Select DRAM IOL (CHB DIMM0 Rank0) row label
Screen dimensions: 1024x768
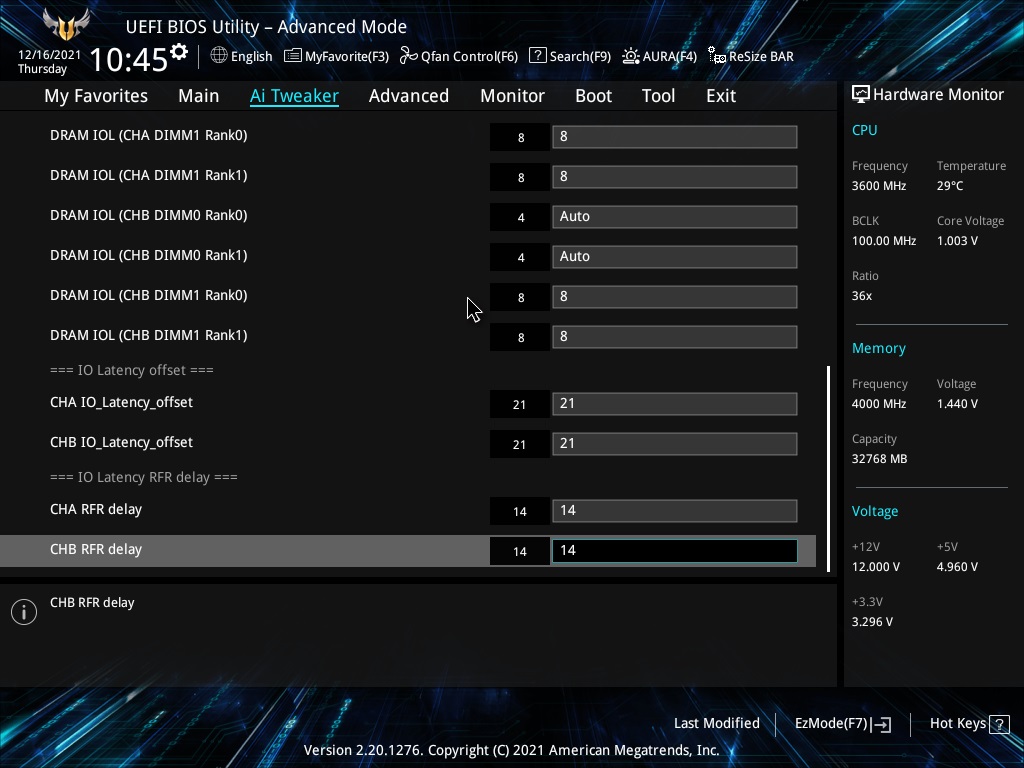tap(148, 215)
